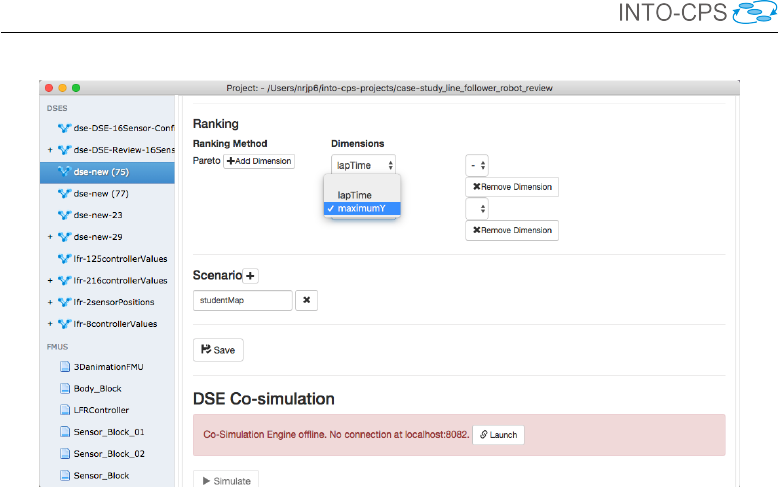The height and width of the screenshot is (487, 778).
Task: Click the FMU icon beside Sensor_Block_01
Action: (x=64, y=432)
